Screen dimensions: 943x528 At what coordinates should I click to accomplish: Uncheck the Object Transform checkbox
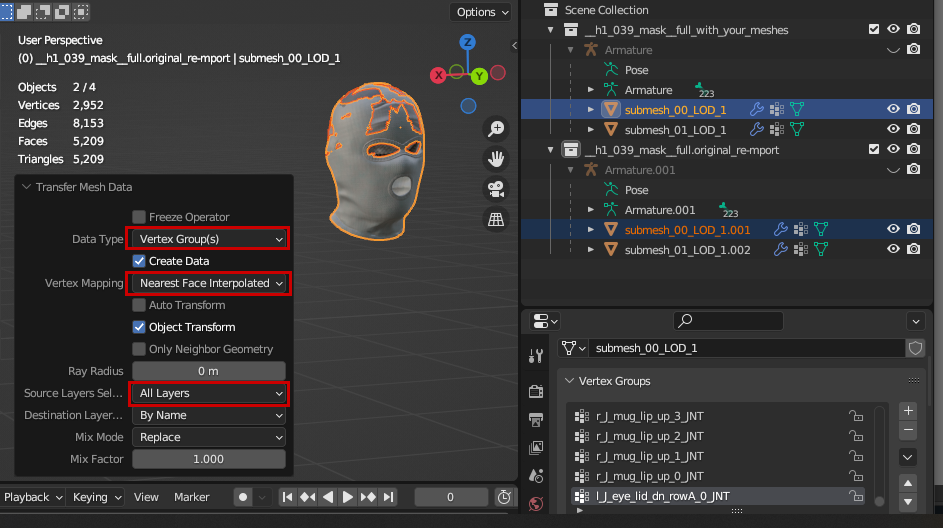click(x=140, y=327)
